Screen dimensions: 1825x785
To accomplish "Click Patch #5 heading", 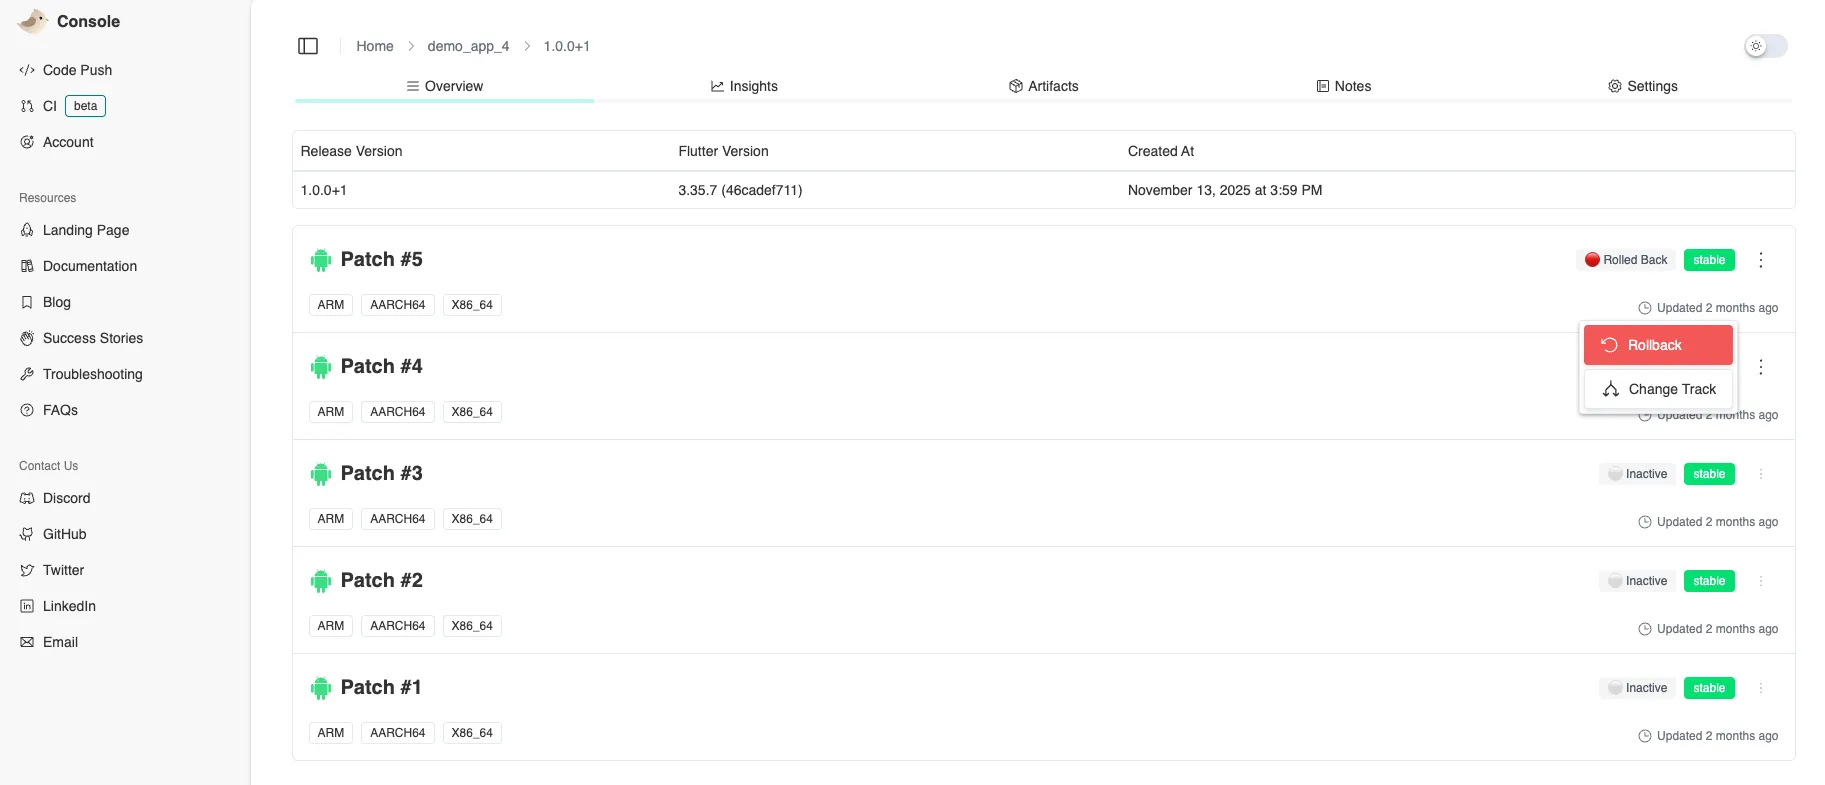I will click(382, 259).
